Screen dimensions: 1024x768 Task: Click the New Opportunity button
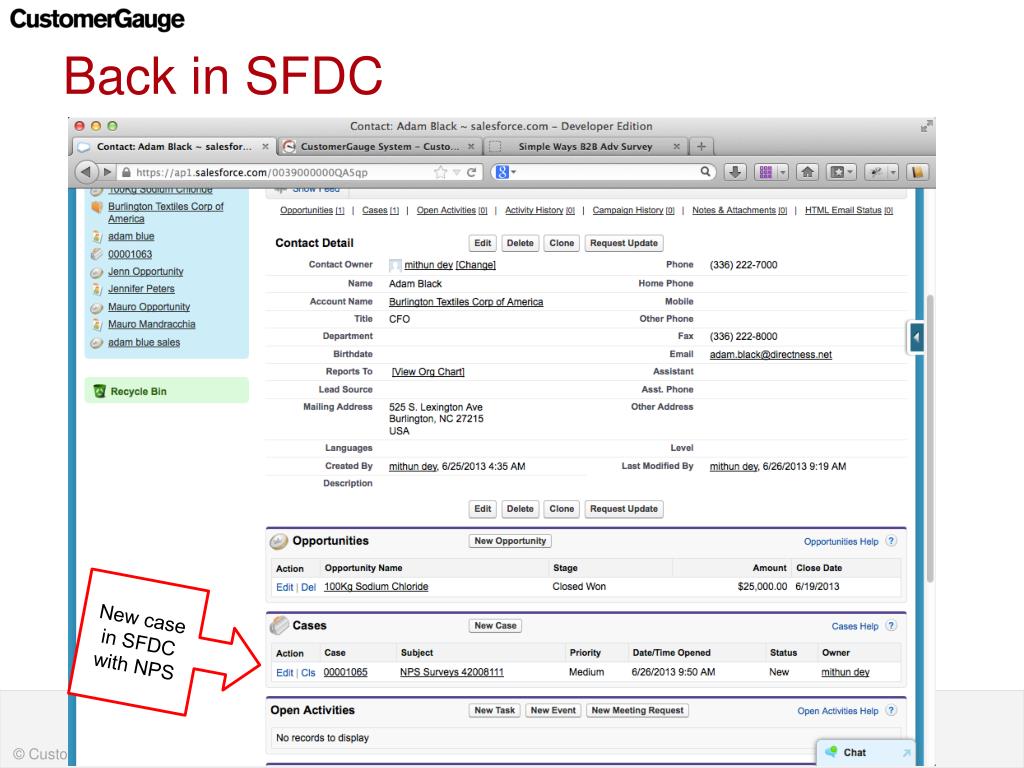pyautogui.click(x=510, y=541)
